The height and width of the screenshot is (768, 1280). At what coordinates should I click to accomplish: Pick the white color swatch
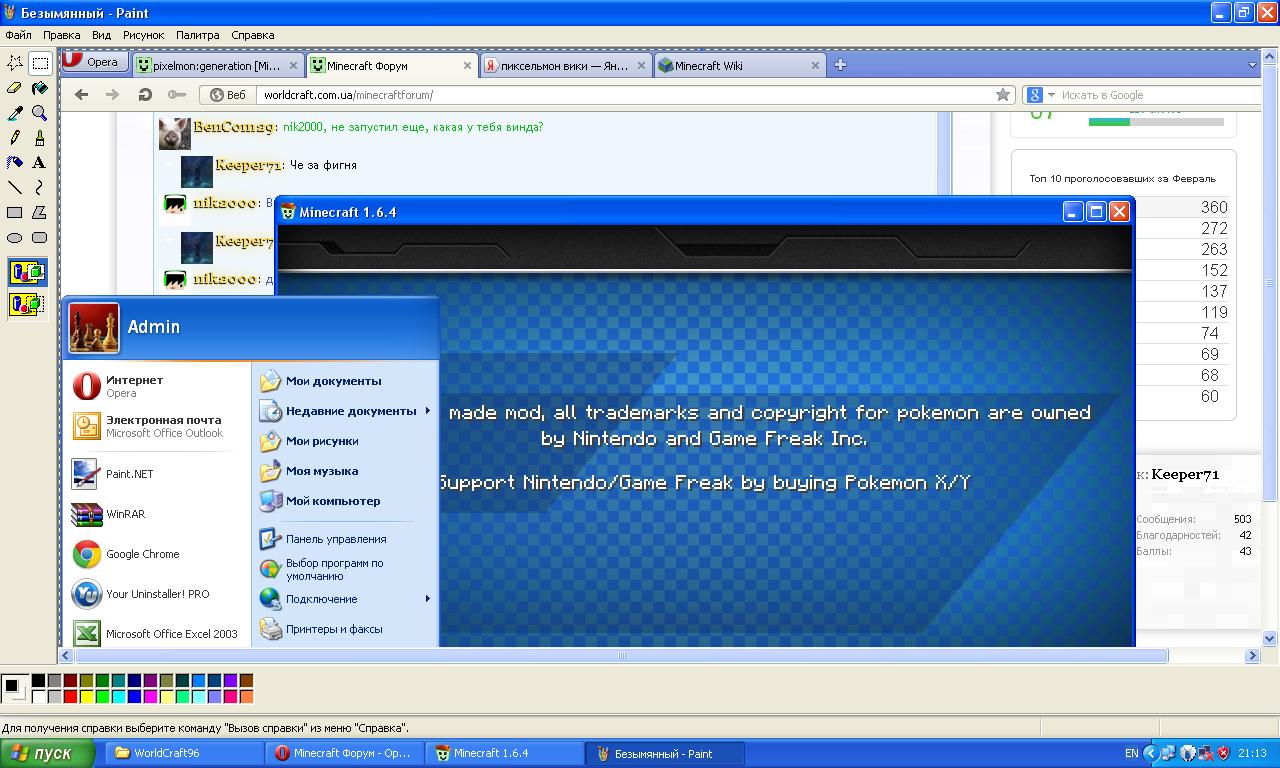click(x=38, y=696)
